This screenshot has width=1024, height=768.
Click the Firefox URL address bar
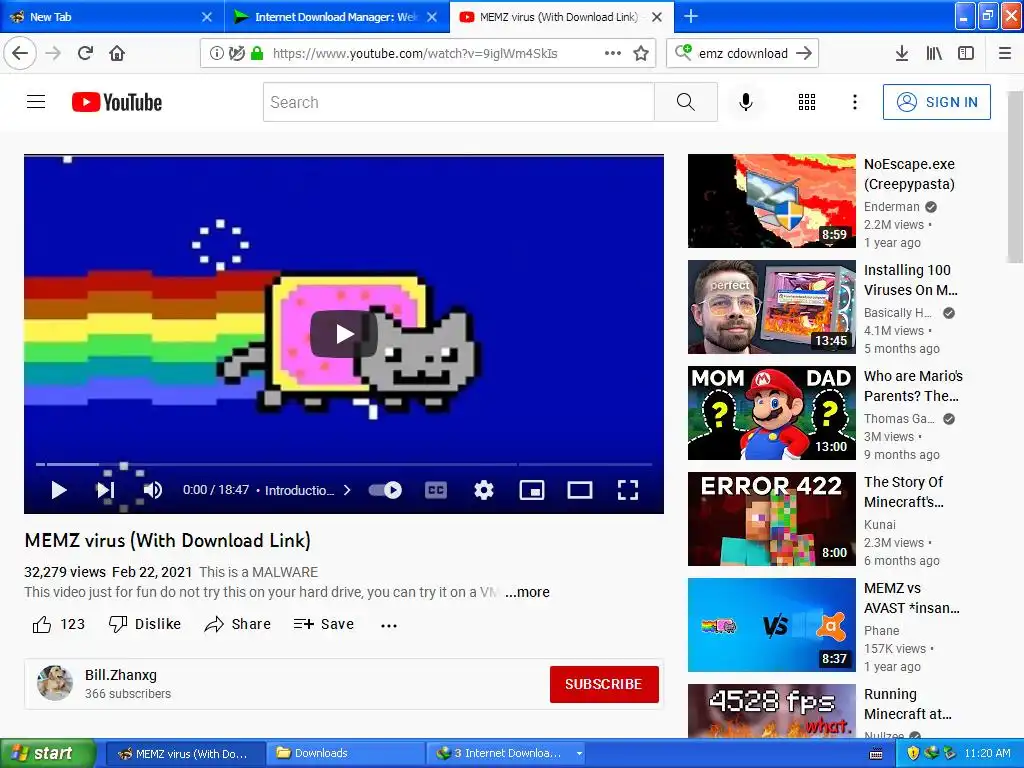click(415, 53)
